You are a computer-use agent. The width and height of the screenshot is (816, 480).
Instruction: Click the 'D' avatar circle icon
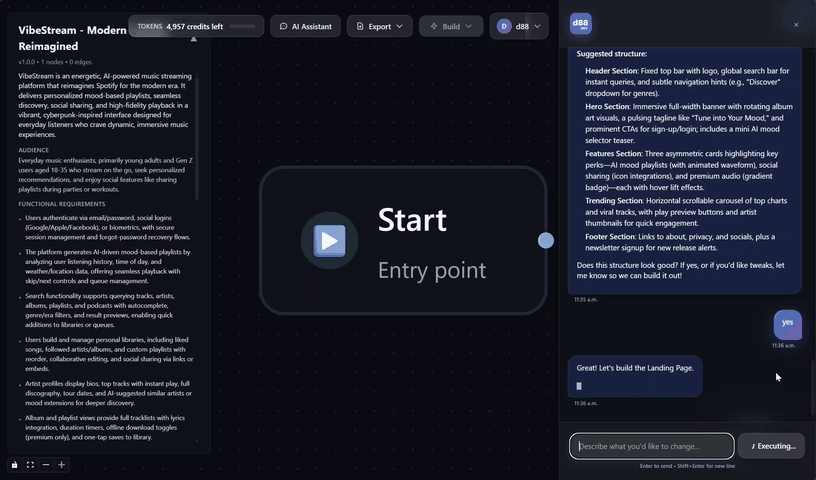[x=504, y=26]
